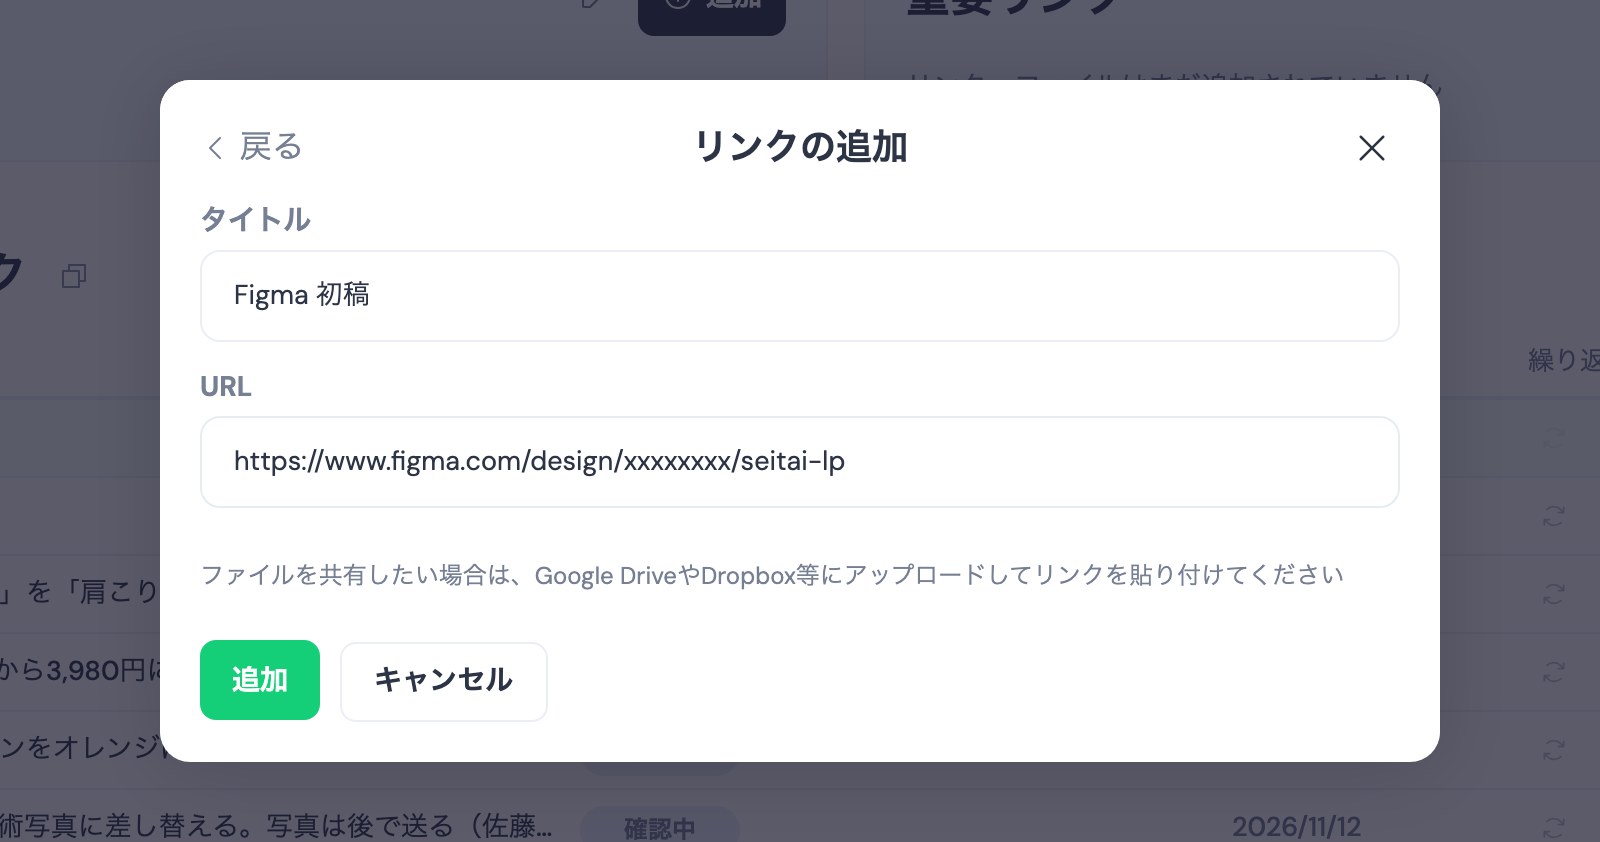
Task: Click the 確認中 status badge in the background
Action: tap(660, 826)
